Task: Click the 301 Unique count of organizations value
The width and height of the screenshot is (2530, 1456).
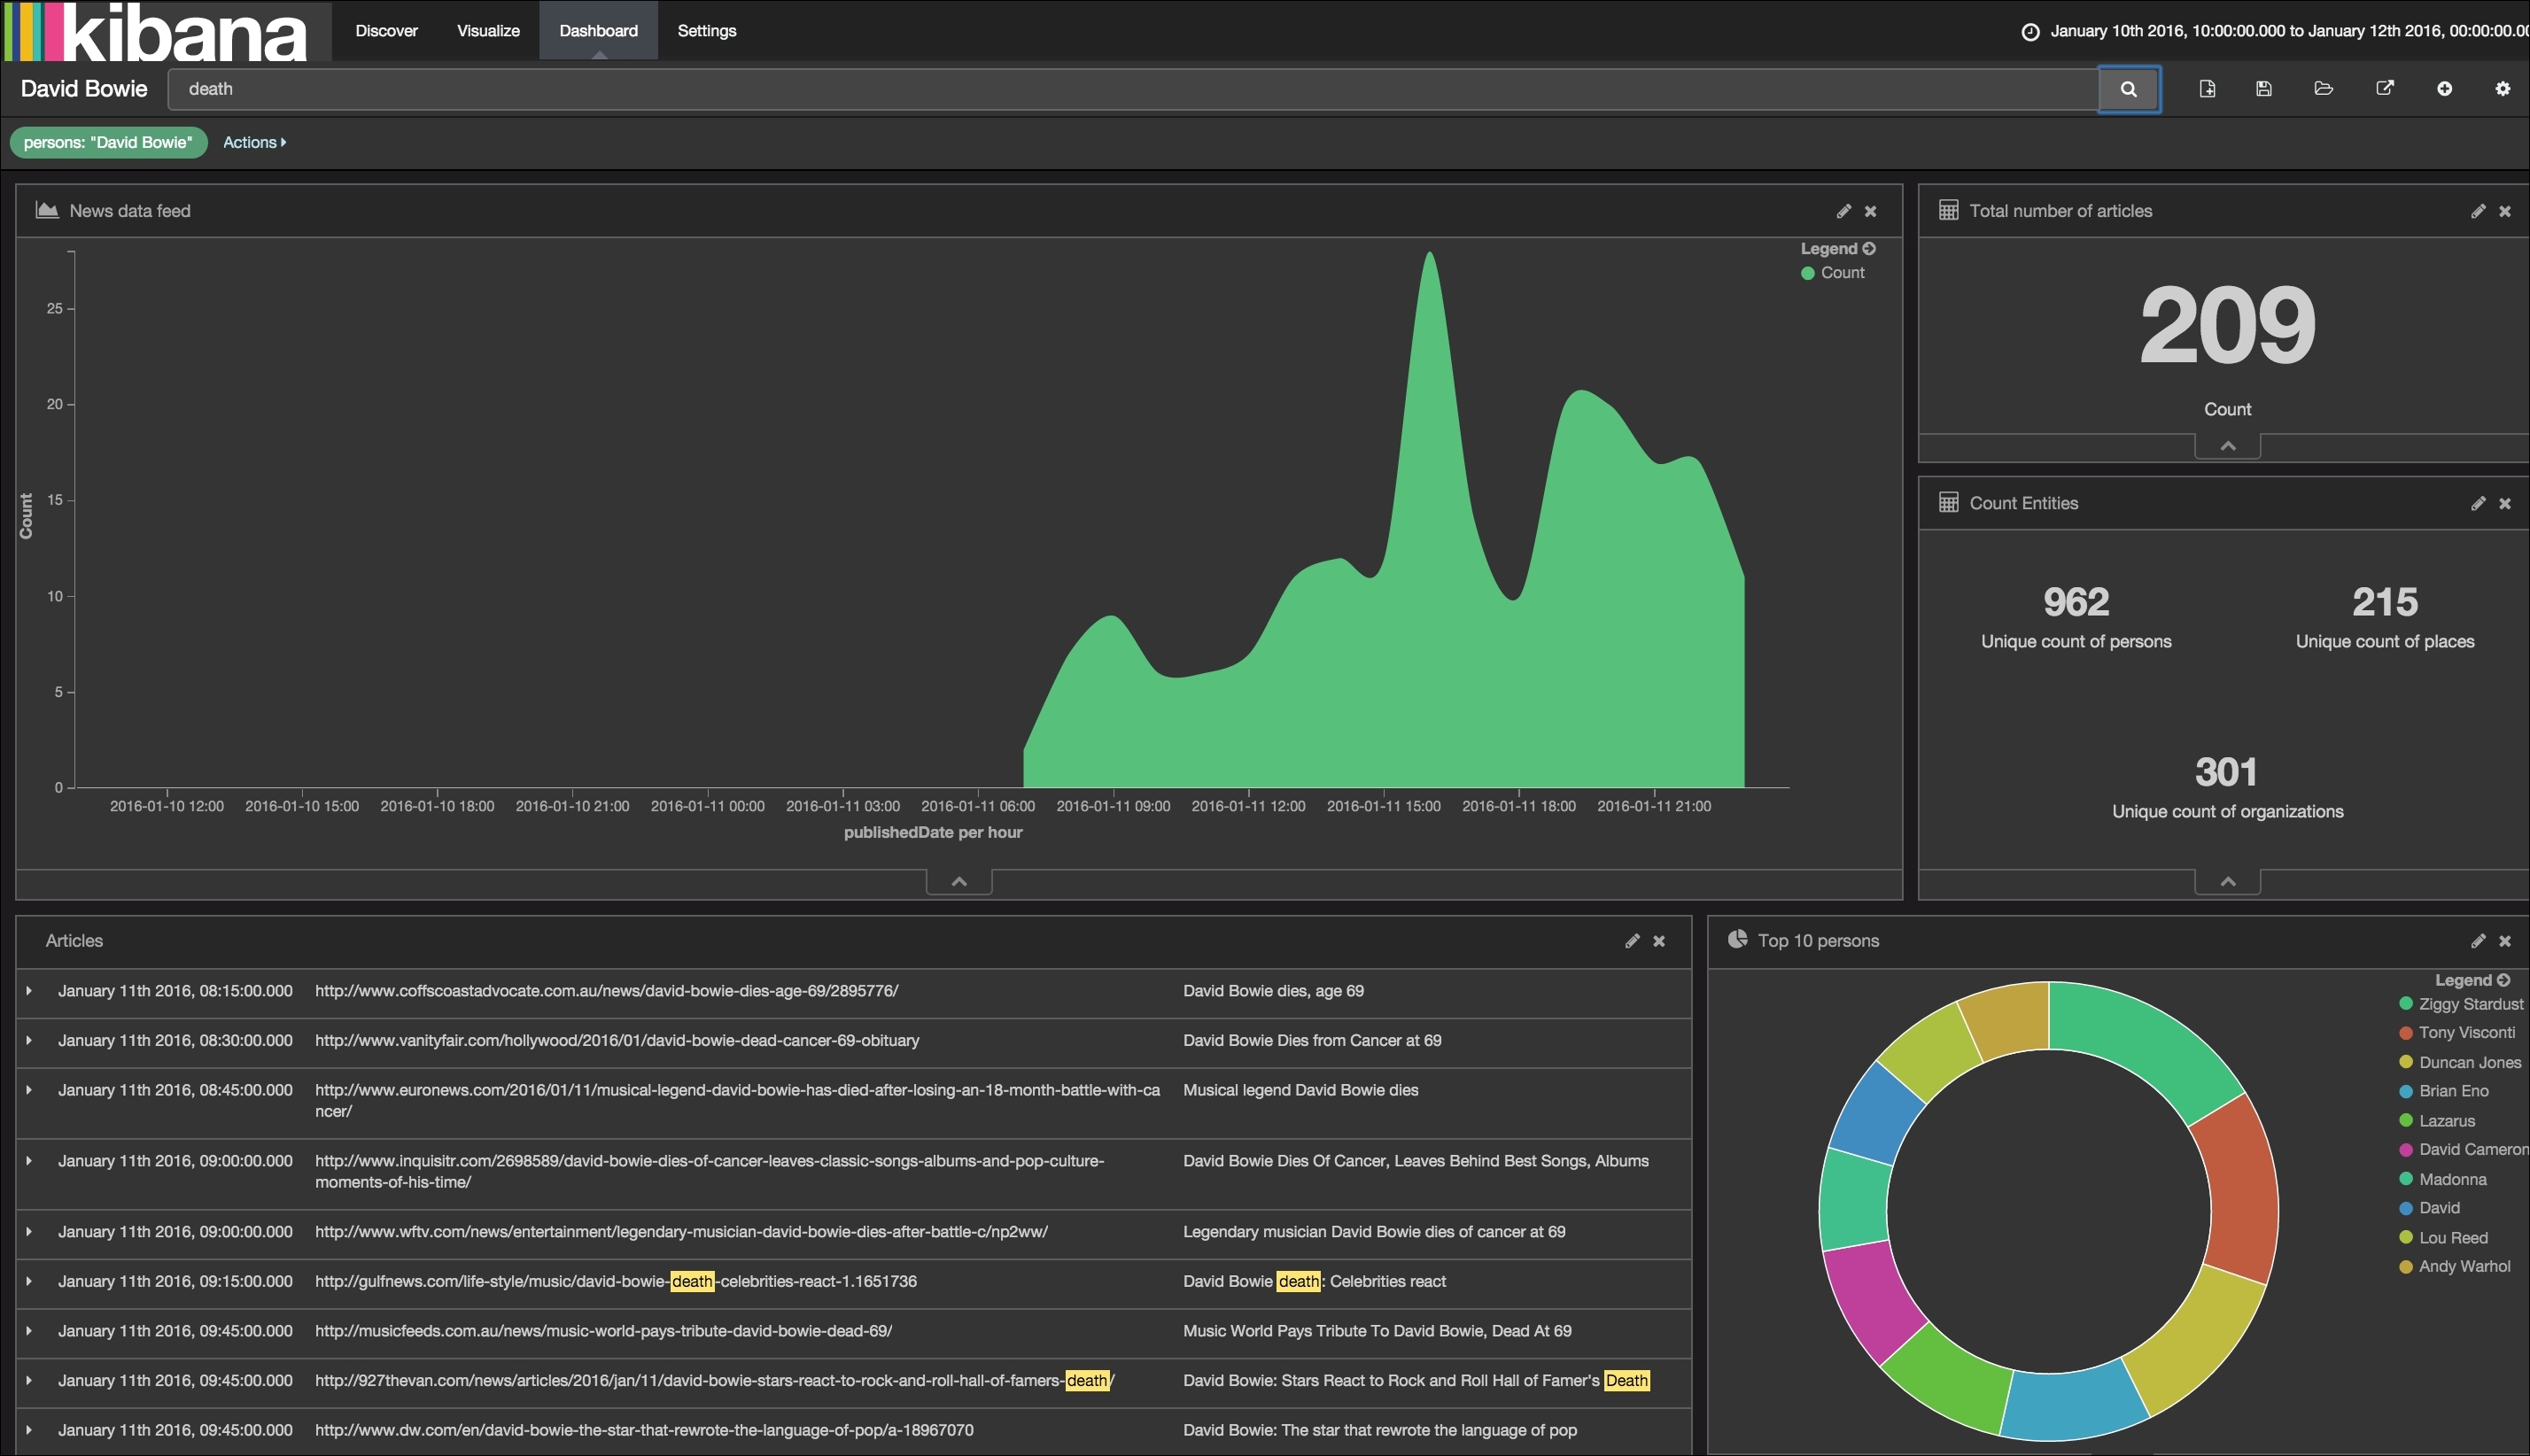Action: click(2226, 772)
